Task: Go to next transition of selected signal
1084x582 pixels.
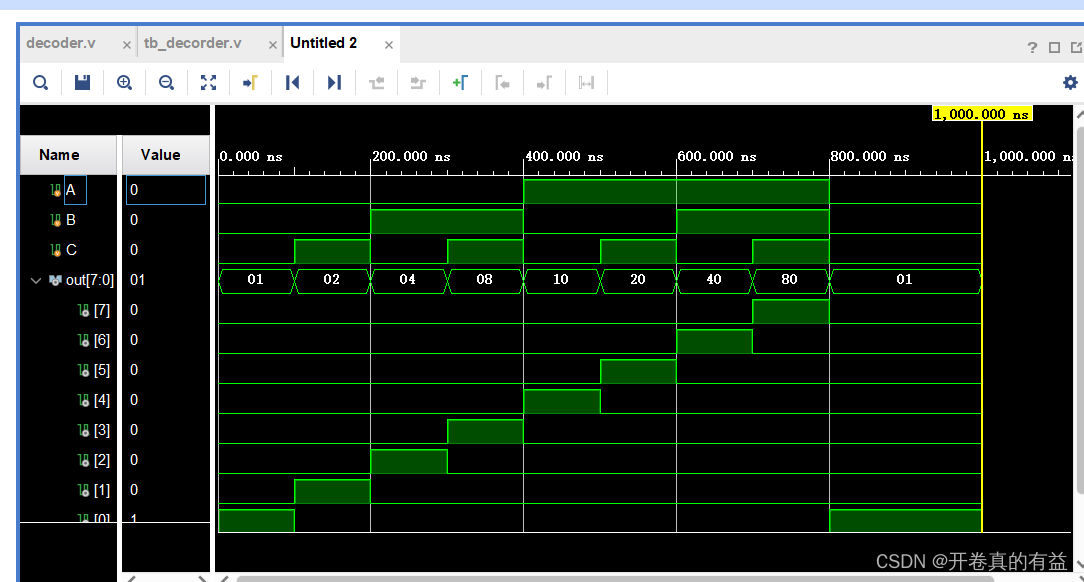Action: pyautogui.click(x=333, y=82)
